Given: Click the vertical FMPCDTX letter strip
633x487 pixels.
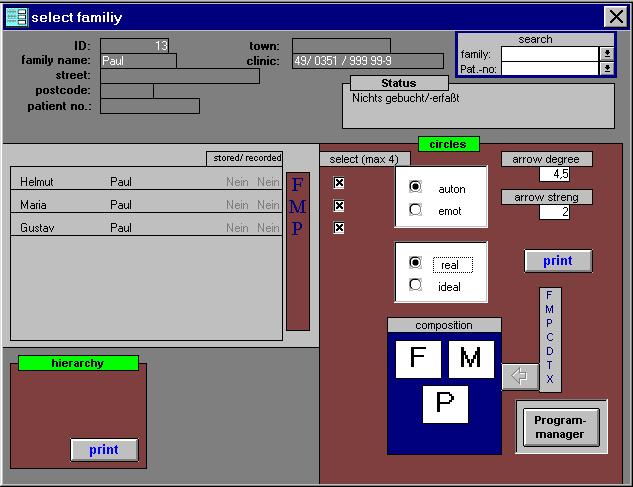Looking at the screenshot, I should click(549, 338).
